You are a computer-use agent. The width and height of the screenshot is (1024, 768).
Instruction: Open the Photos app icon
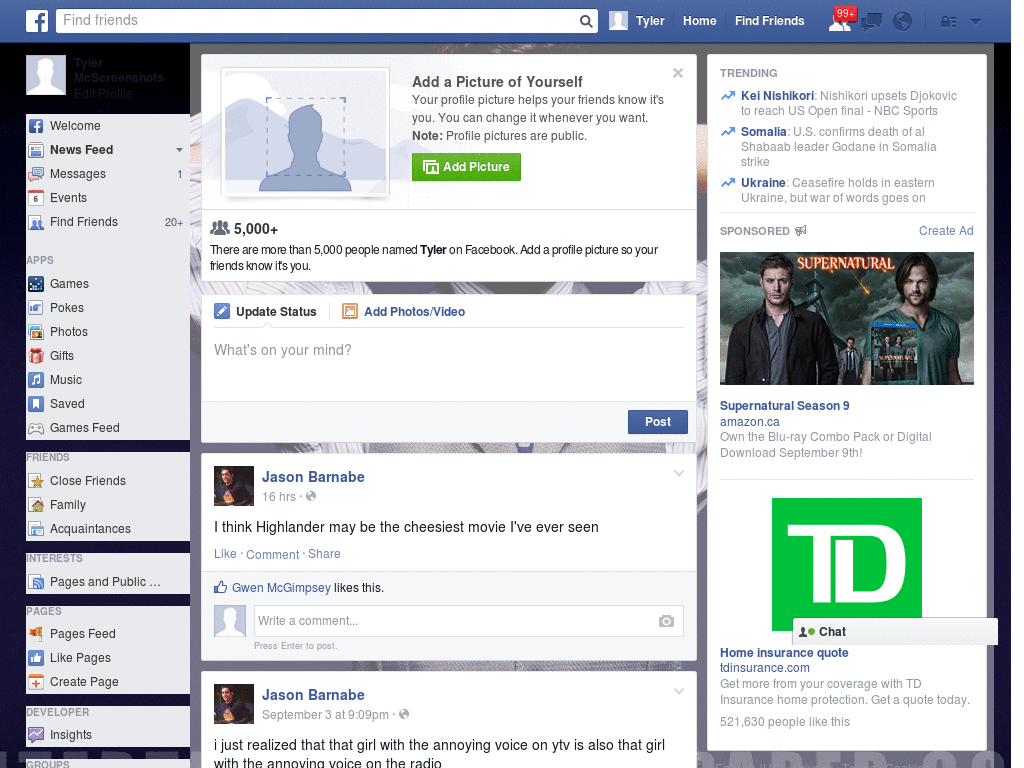click(36, 332)
